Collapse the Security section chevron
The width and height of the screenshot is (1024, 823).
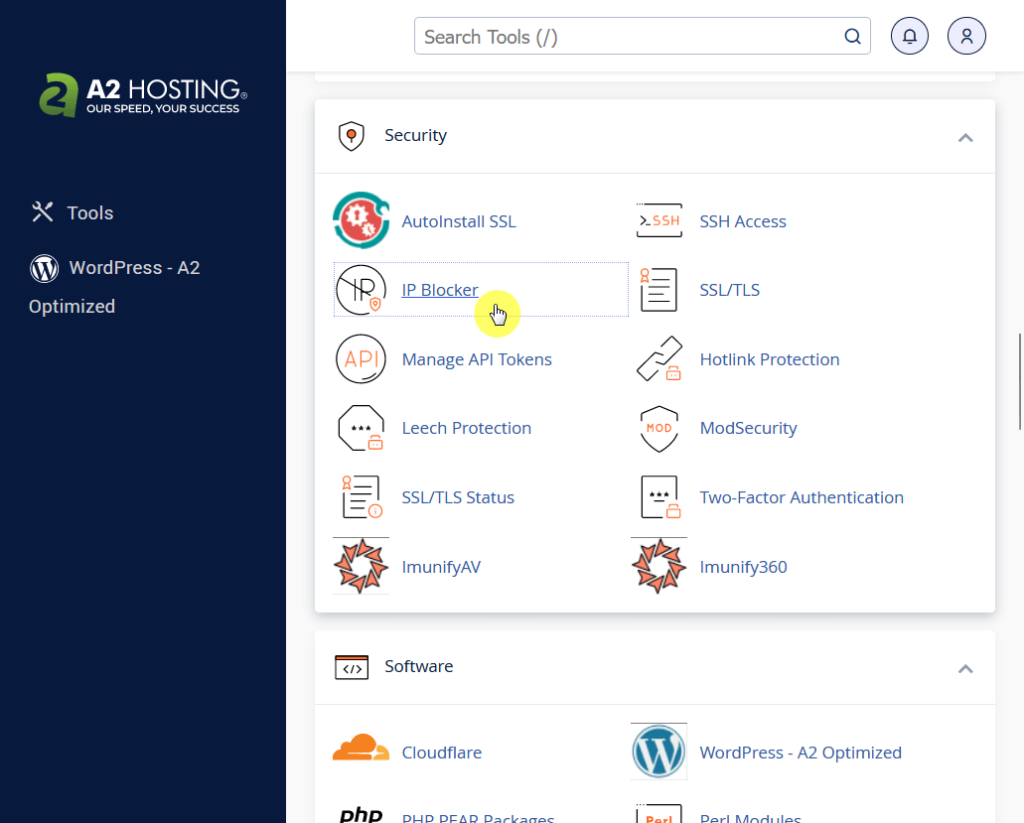965,138
